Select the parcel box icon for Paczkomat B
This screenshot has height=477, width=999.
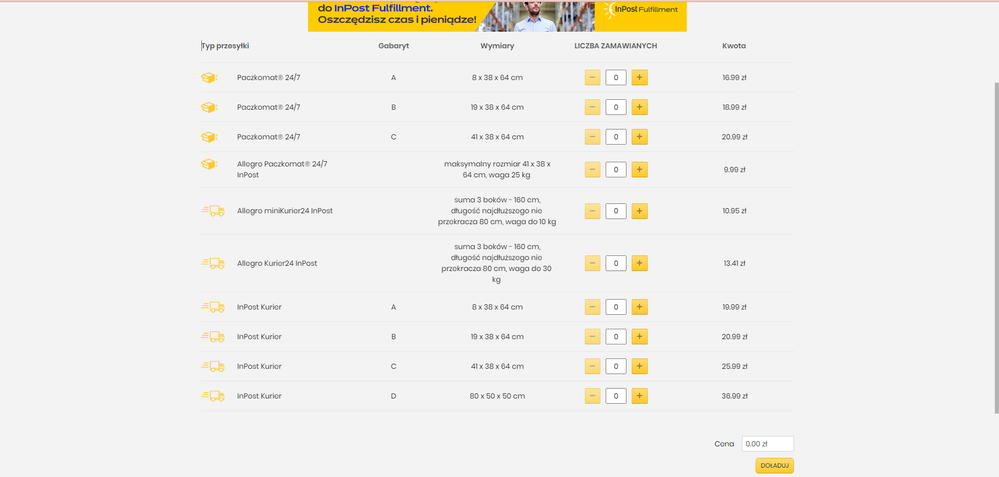[x=209, y=107]
